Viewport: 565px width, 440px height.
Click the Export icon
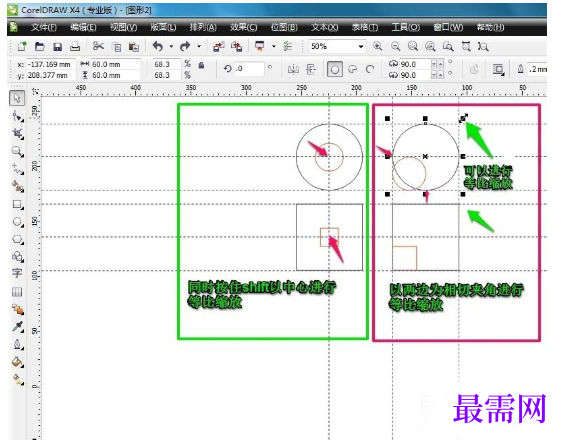(236, 46)
